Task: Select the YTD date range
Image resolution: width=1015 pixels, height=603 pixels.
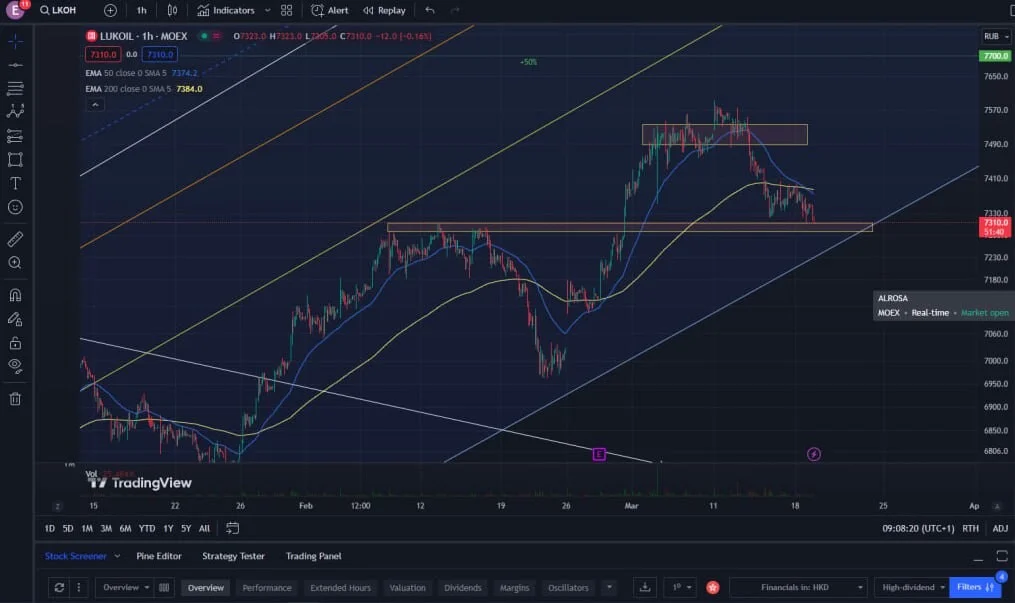Action: pos(147,529)
